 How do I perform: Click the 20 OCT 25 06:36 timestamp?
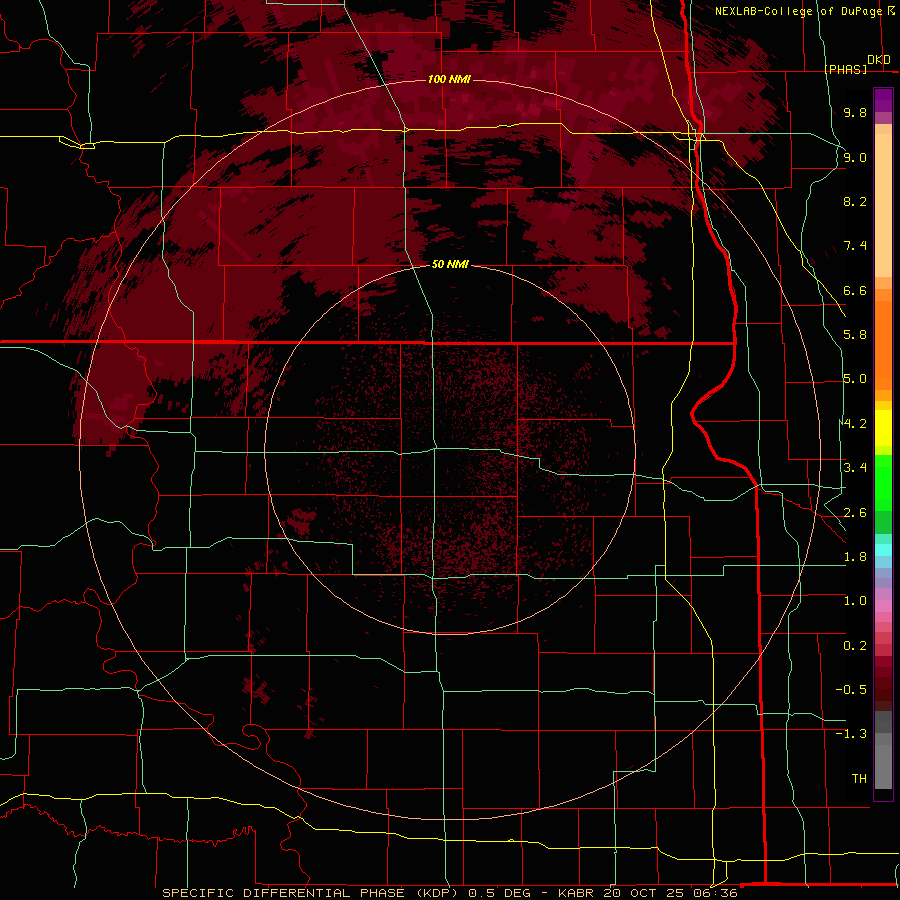(670, 893)
